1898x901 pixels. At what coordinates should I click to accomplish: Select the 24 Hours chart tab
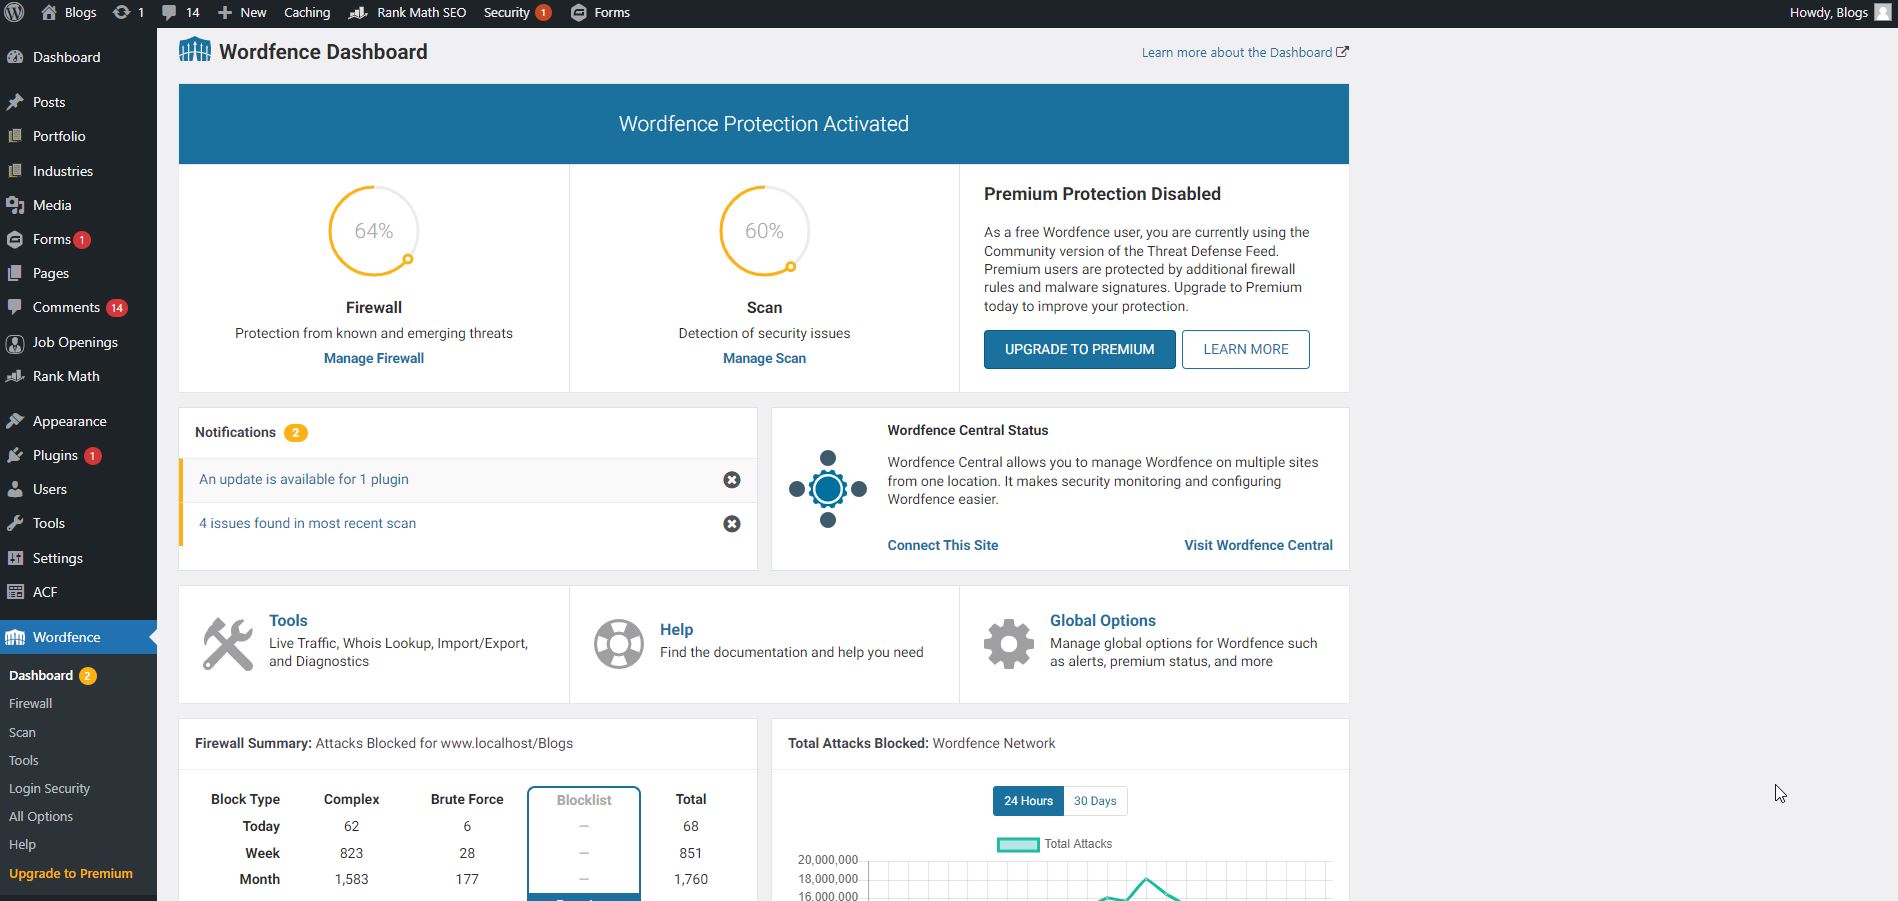[1028, 801]
